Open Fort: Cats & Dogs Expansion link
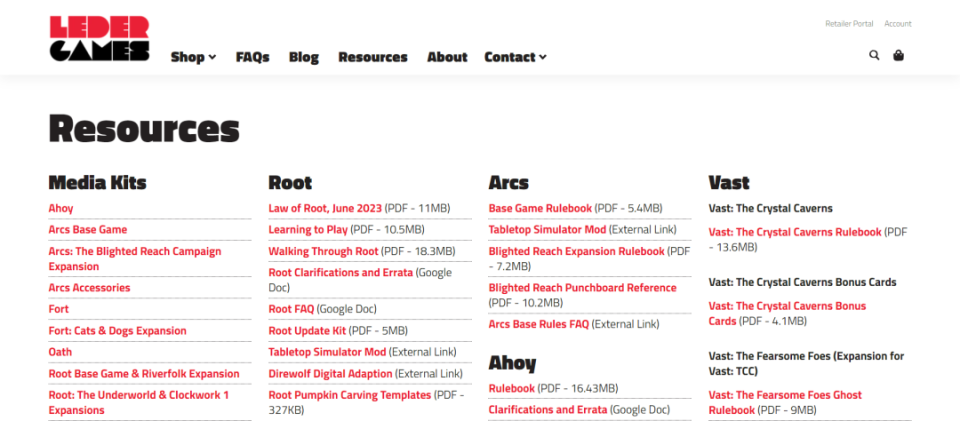This screenshot has height=421, width=960. click(x=118, y=331)
